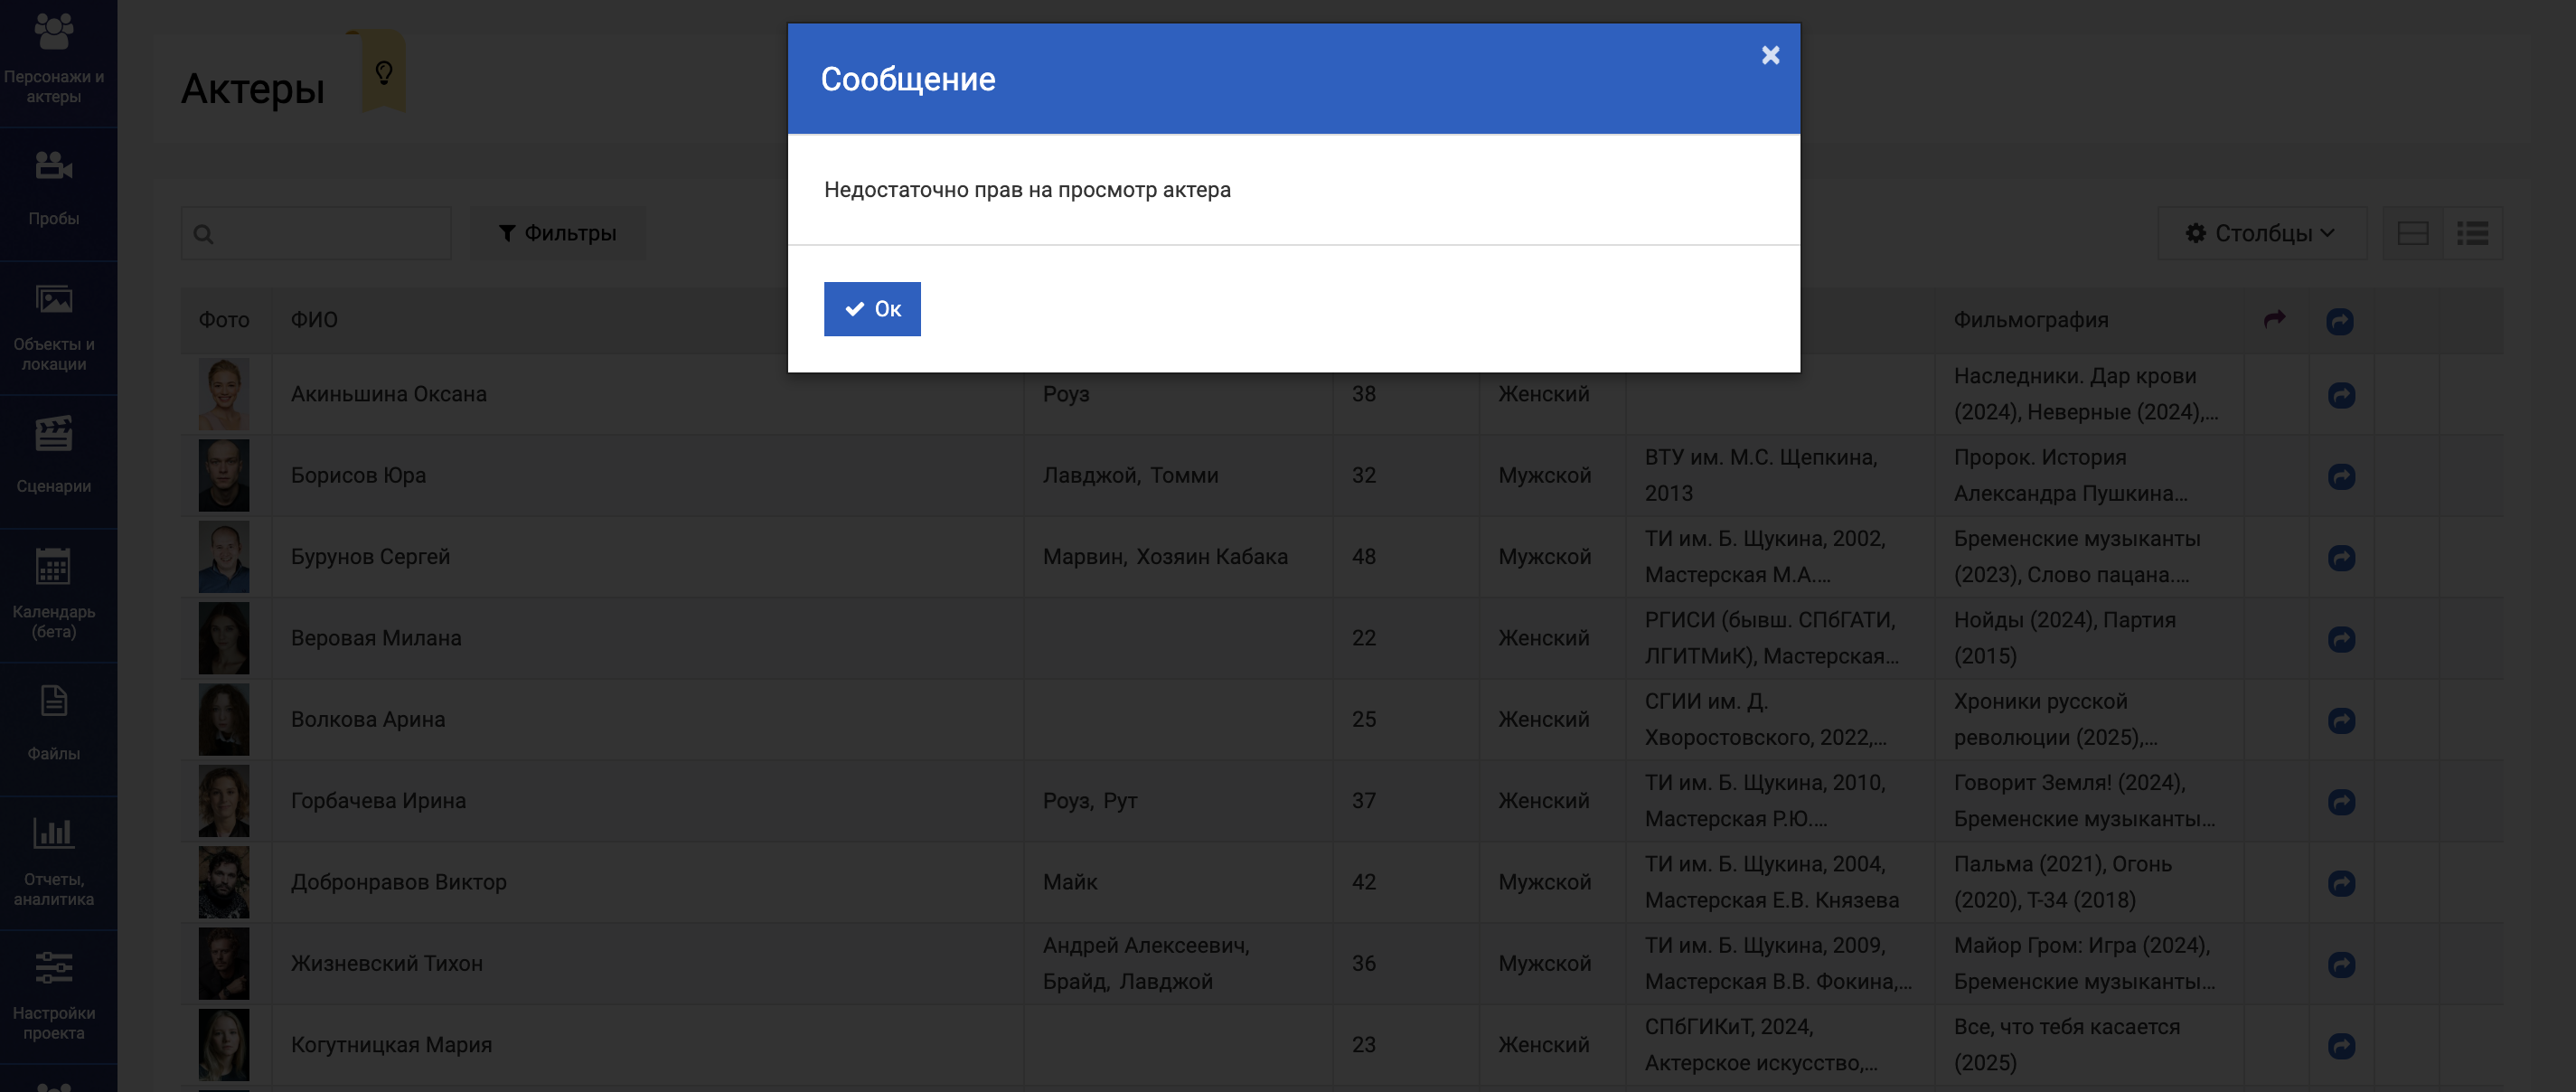This screenshot has width=2576, height=1092.
Task: Select the name Бурунов Сергей
Action: 370,556
